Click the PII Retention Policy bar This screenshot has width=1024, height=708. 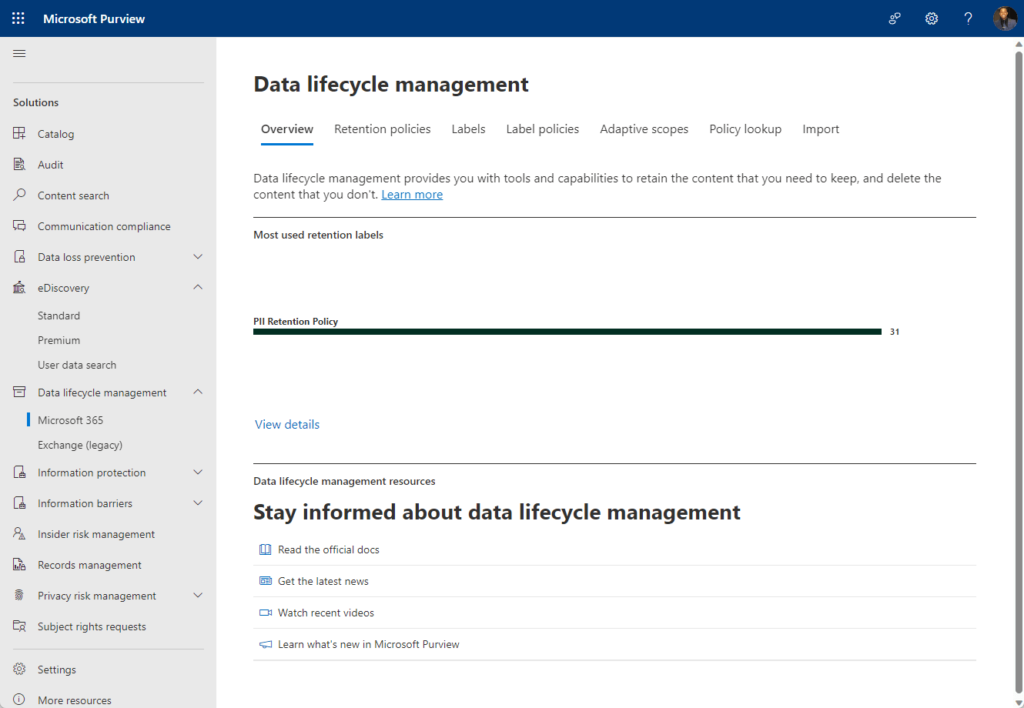[x=567, y=332]
